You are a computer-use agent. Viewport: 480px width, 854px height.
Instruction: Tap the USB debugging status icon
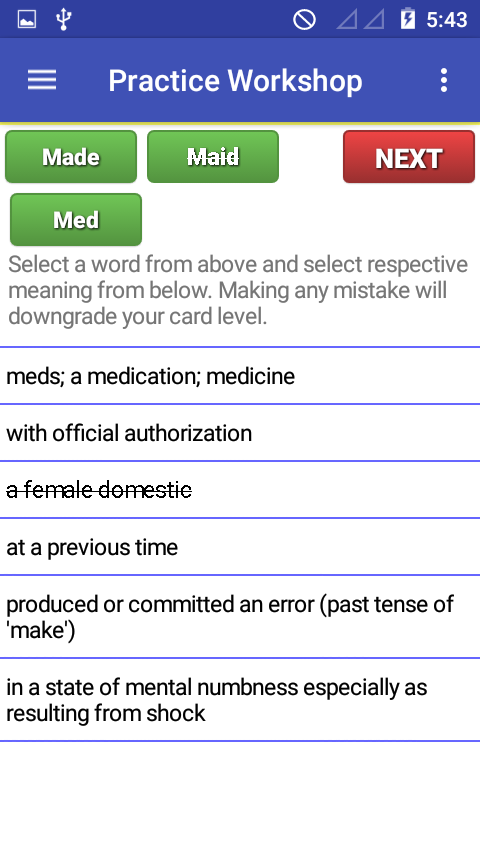click(63, 19)
